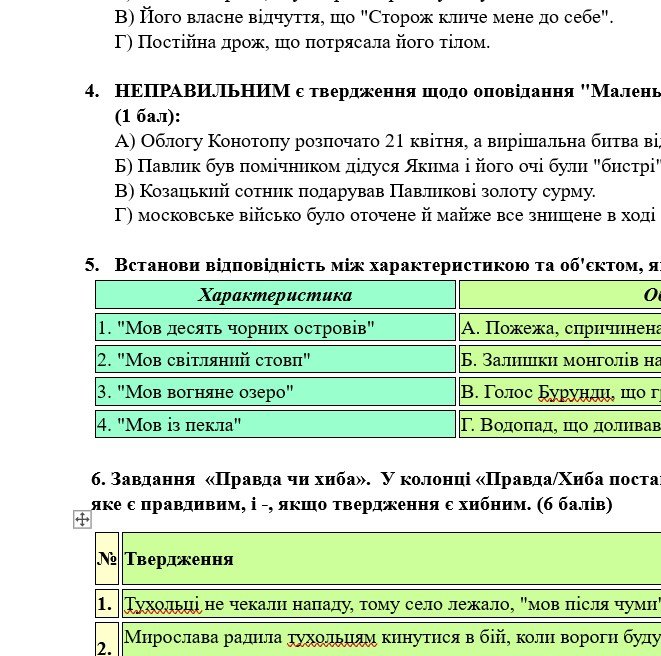Viewport: 661px width, 656px height.
Task: Pick answer В 'Козацький сотник подарував'
Action: [355, 190]
